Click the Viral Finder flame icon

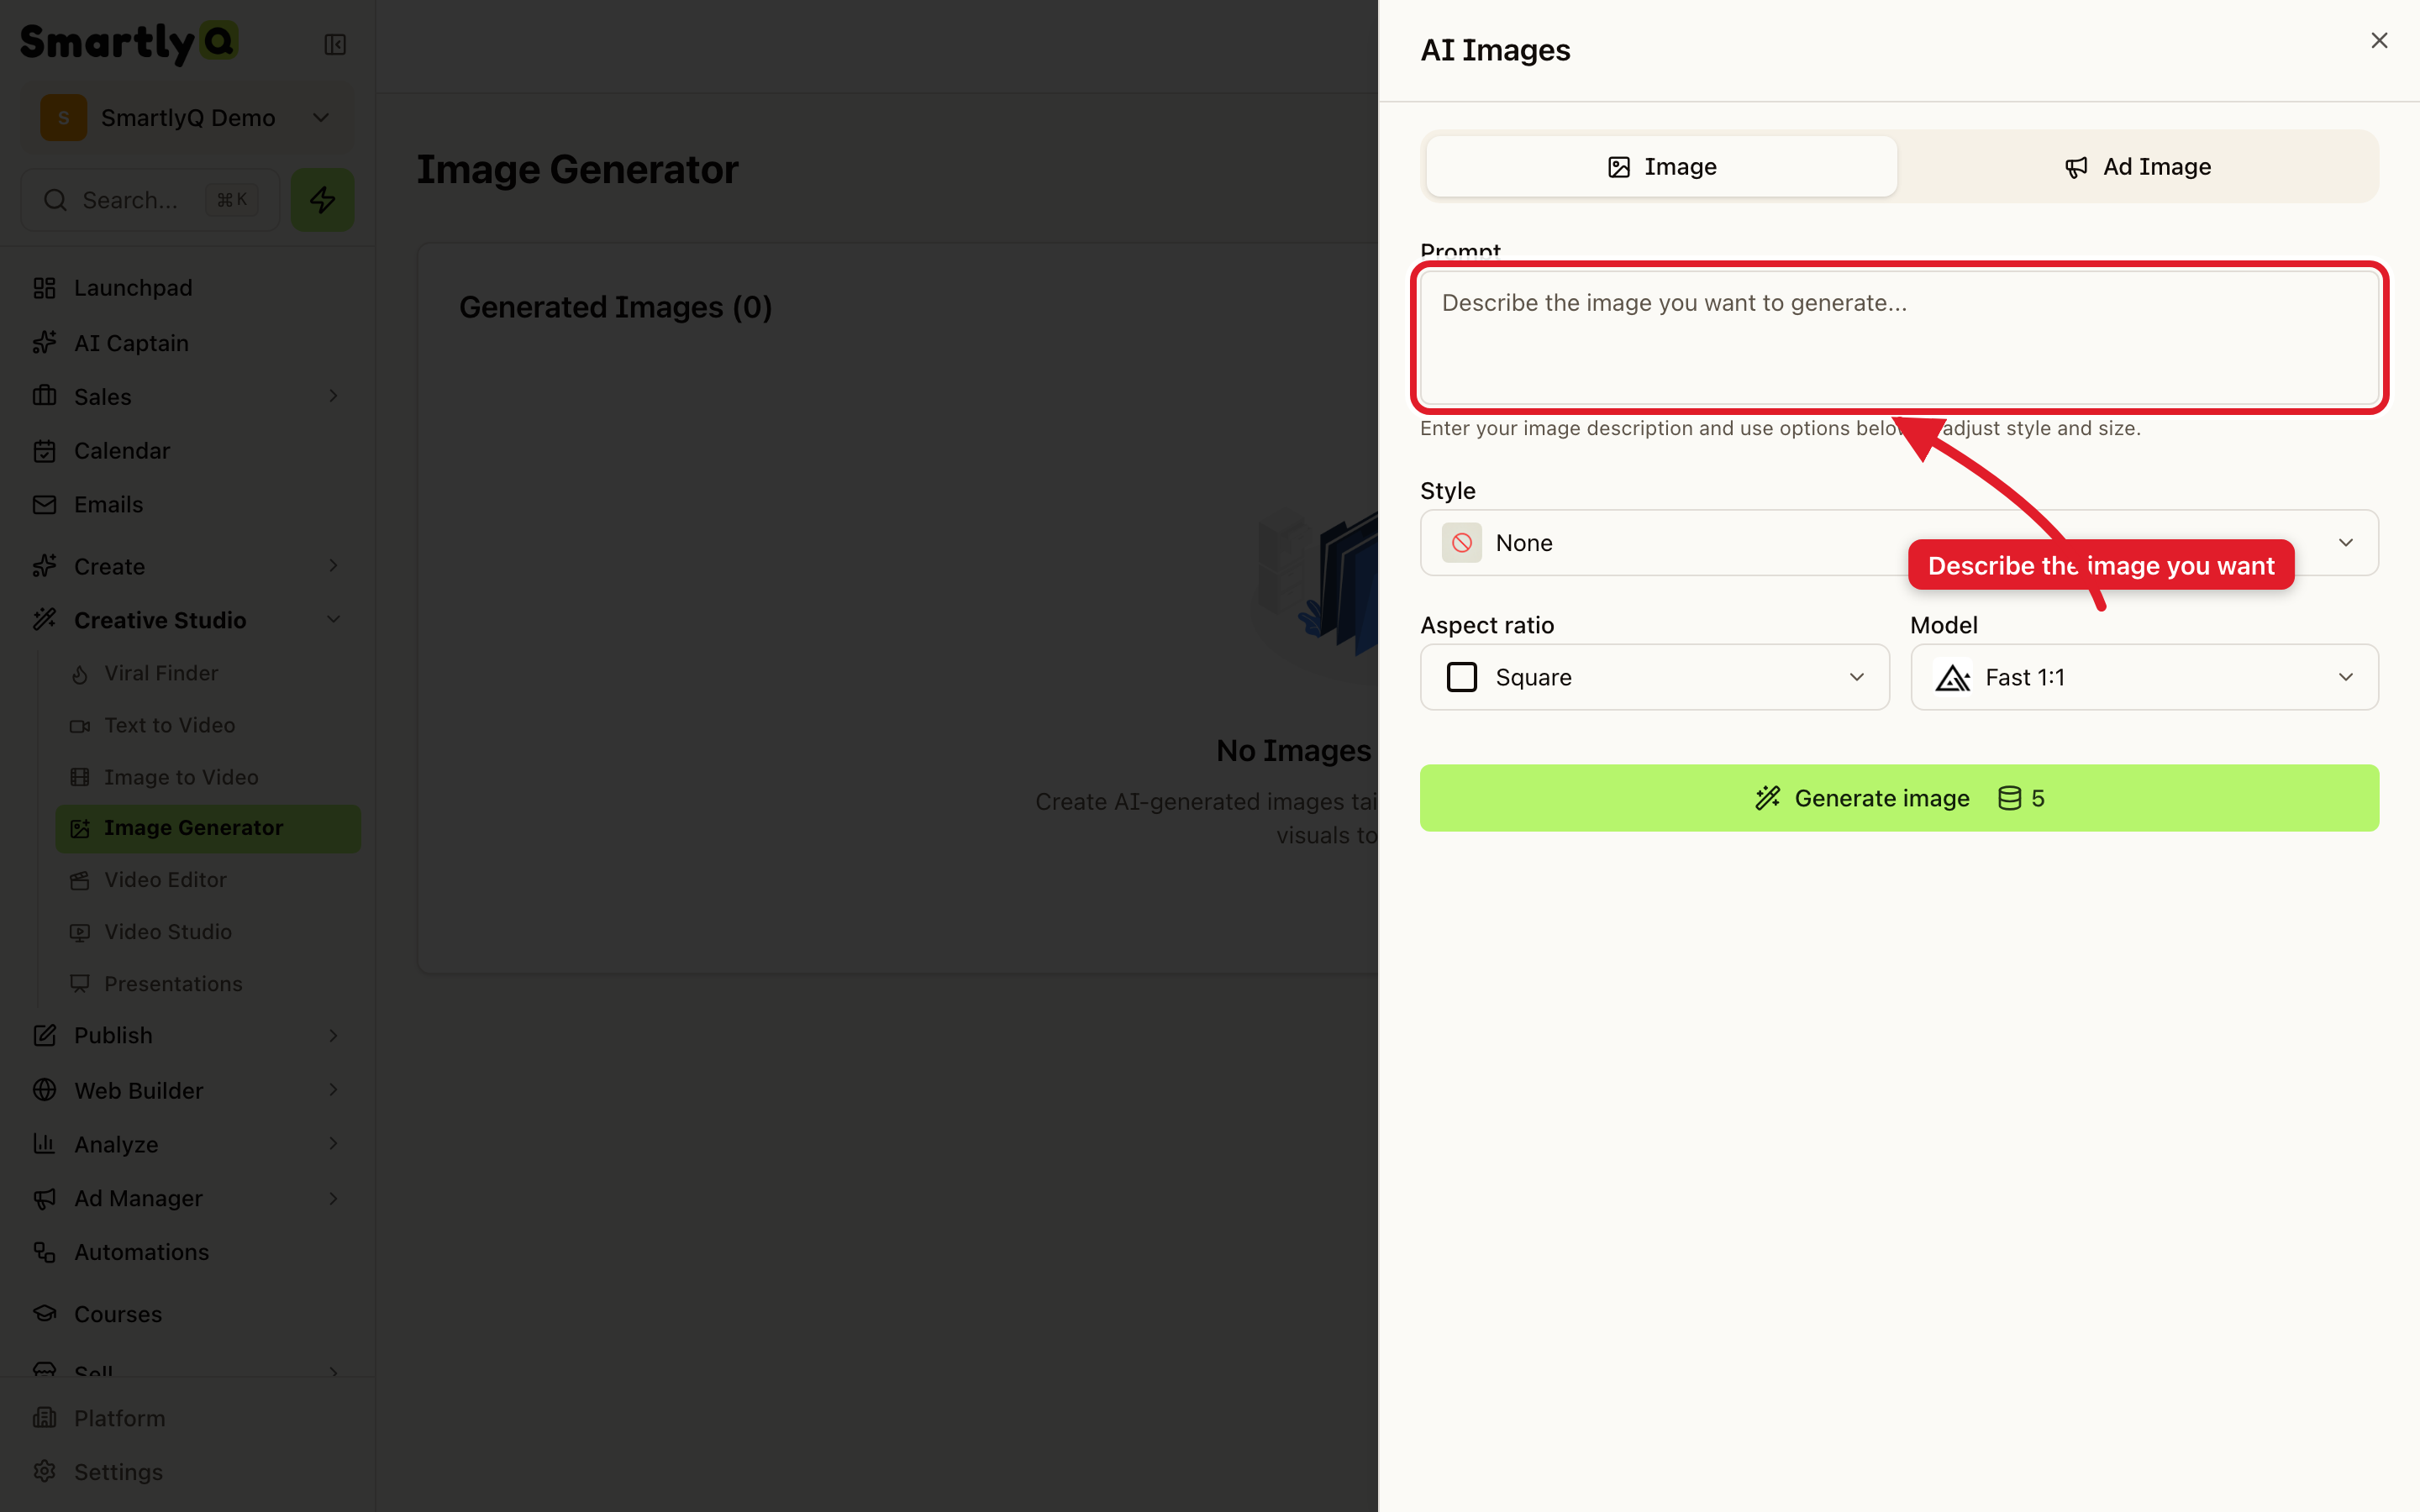pos(80,675)
